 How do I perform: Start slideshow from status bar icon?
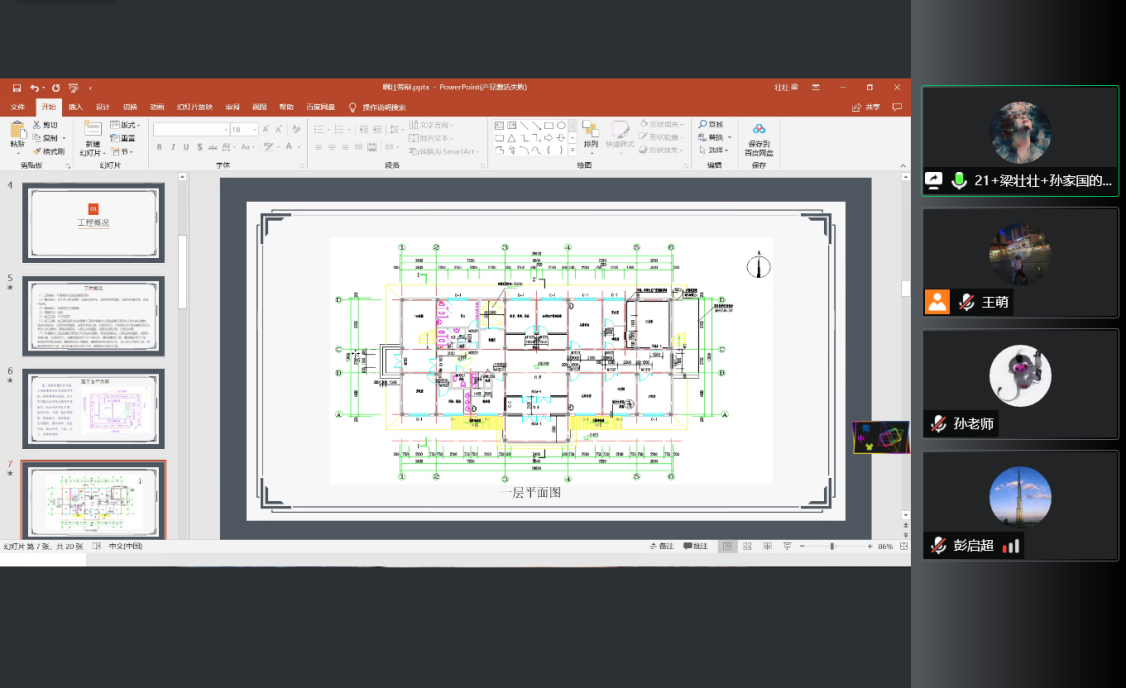click(787, 547)
